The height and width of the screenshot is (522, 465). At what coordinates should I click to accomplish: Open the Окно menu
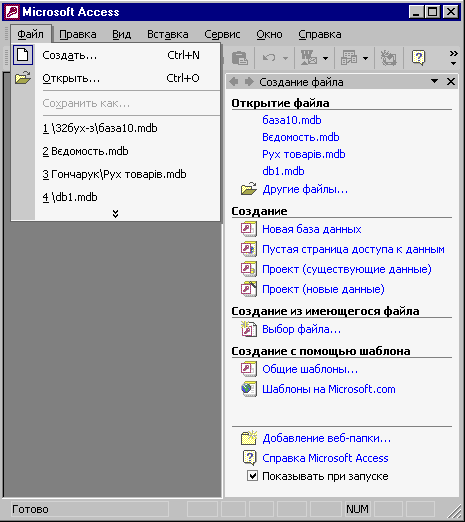269,34
